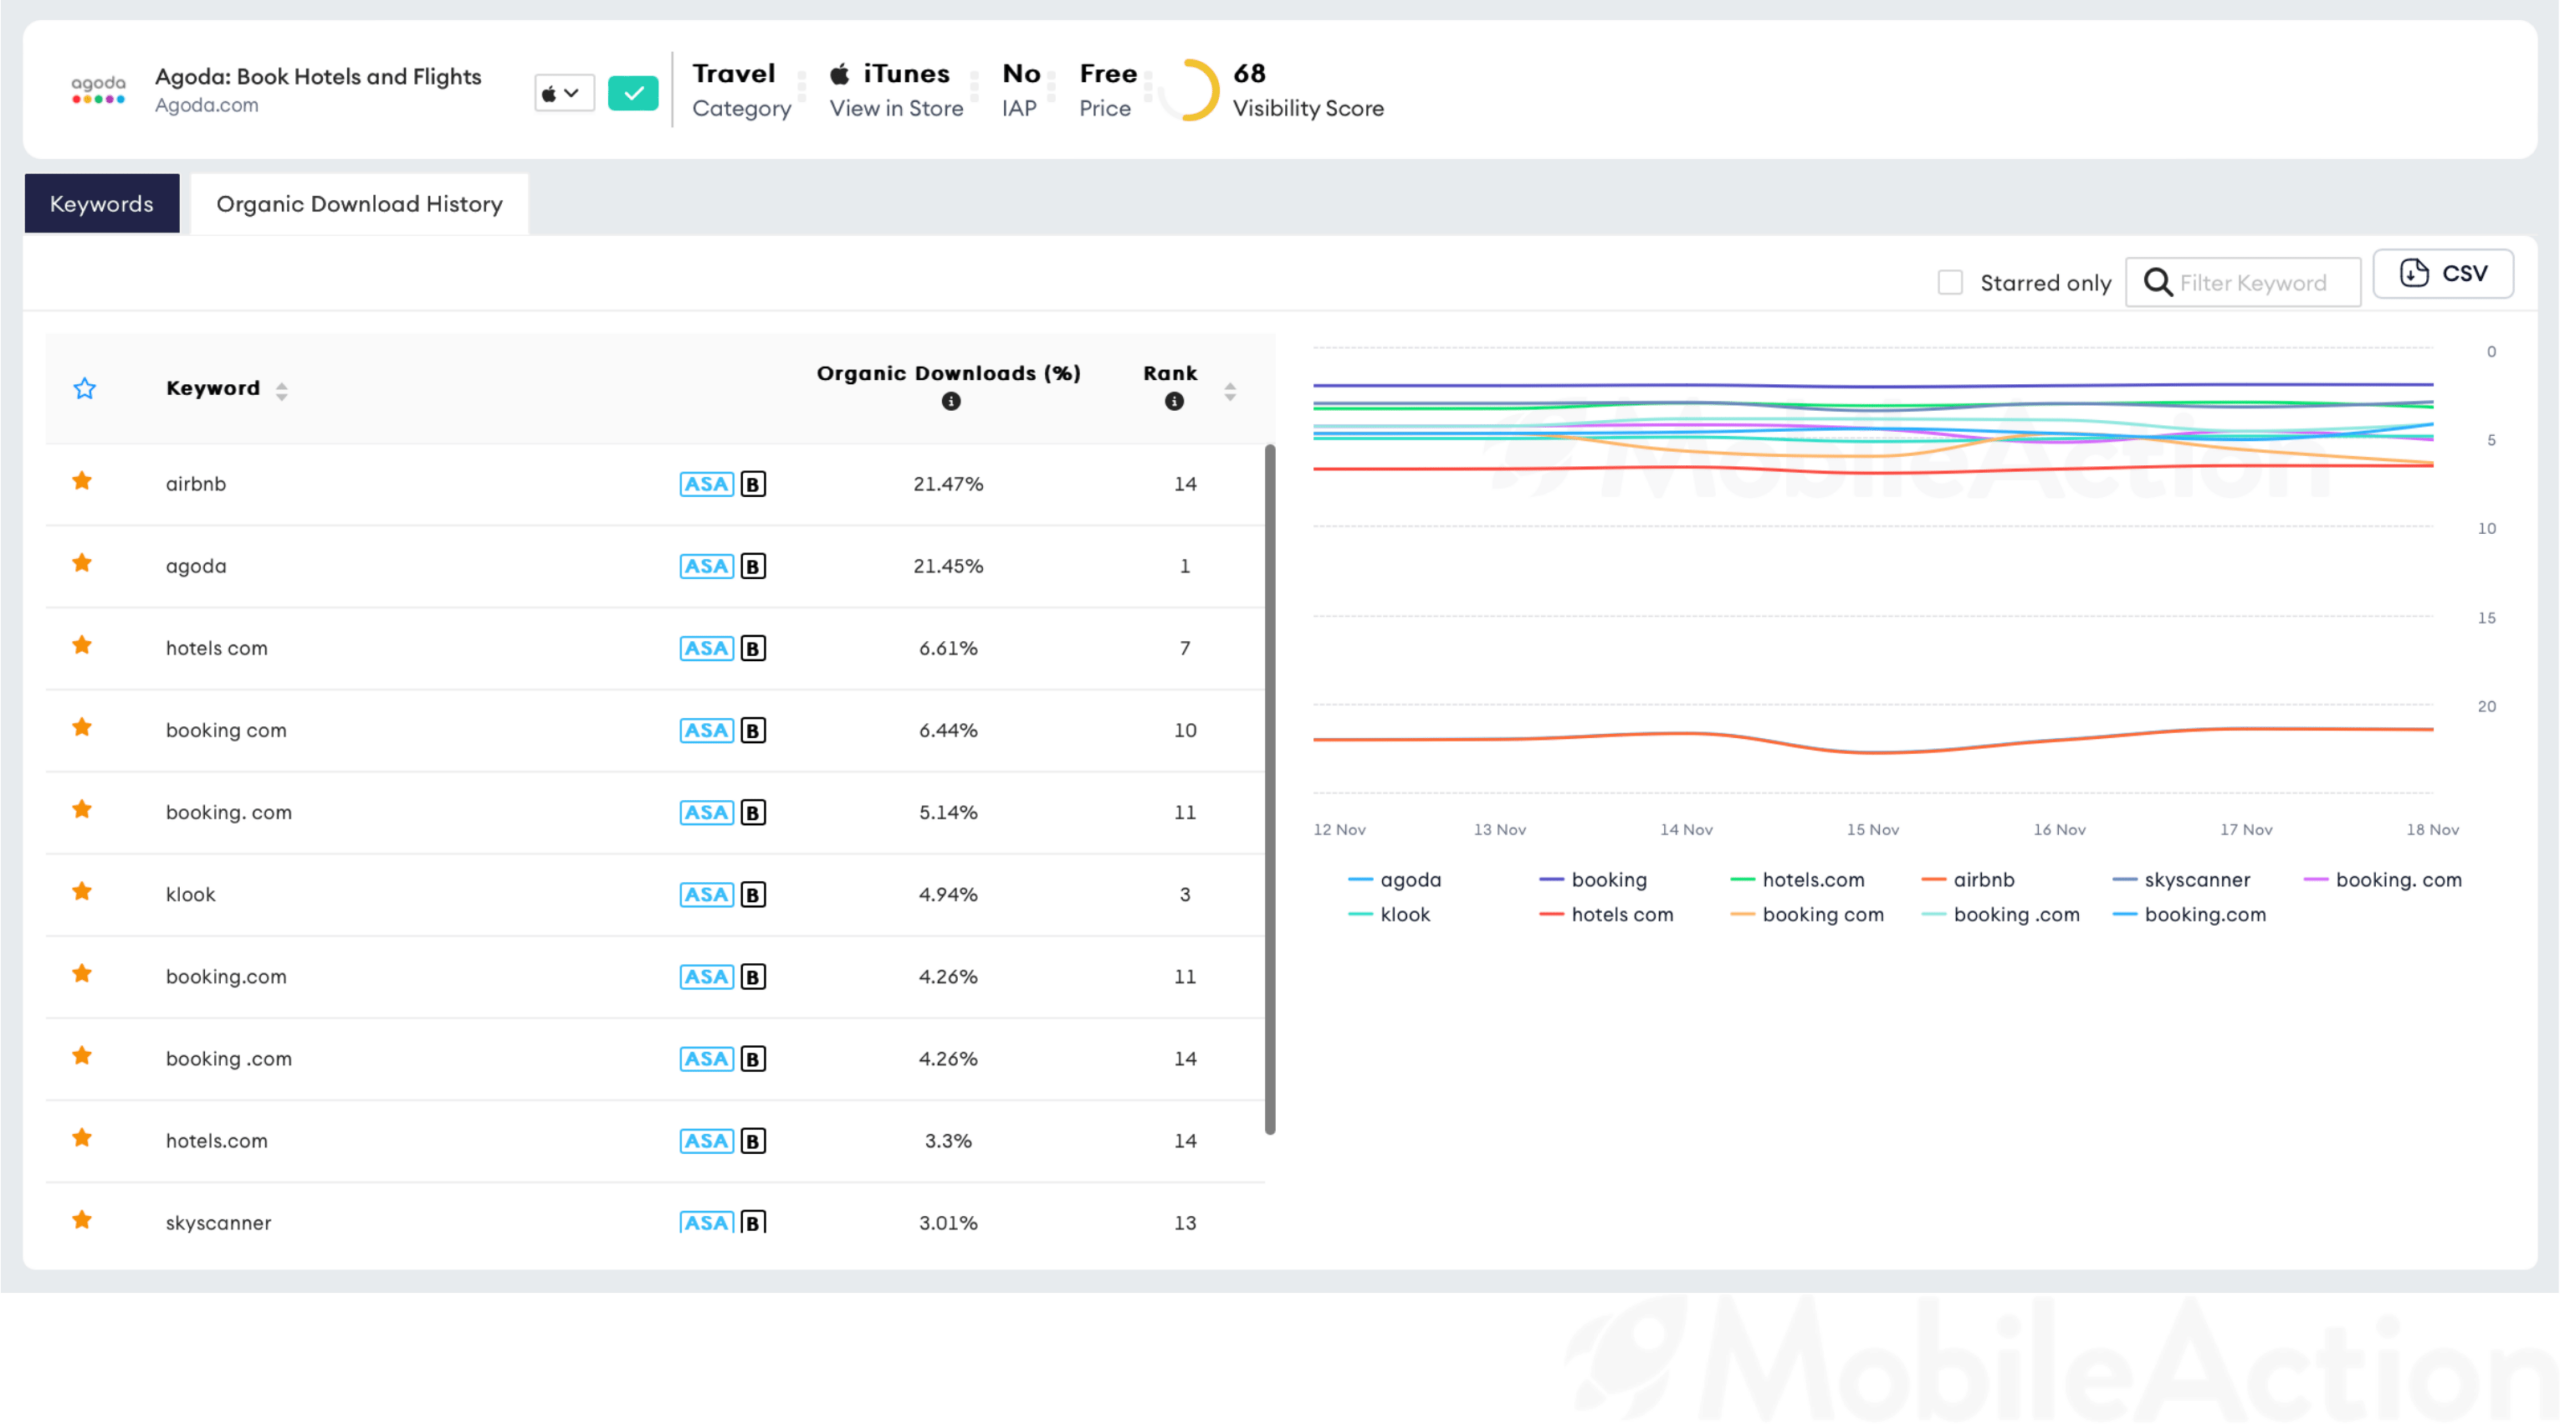The image size is (2560, 1426).
Task: Toggle the klook series in chart legend
Action: coord(1389,916)
